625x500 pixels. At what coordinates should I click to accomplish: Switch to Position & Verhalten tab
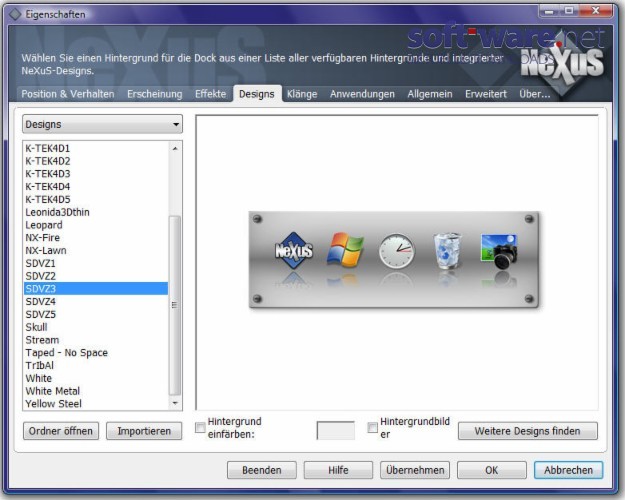coord(68,94)
